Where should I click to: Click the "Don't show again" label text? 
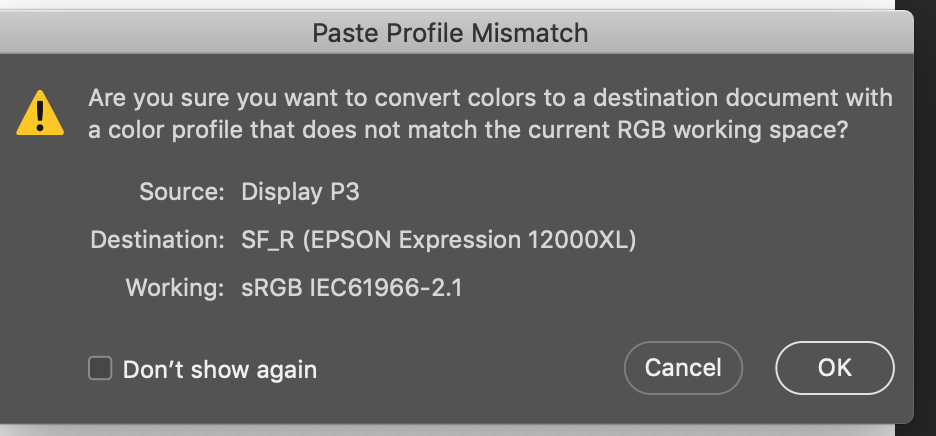[x=219, y=370]
